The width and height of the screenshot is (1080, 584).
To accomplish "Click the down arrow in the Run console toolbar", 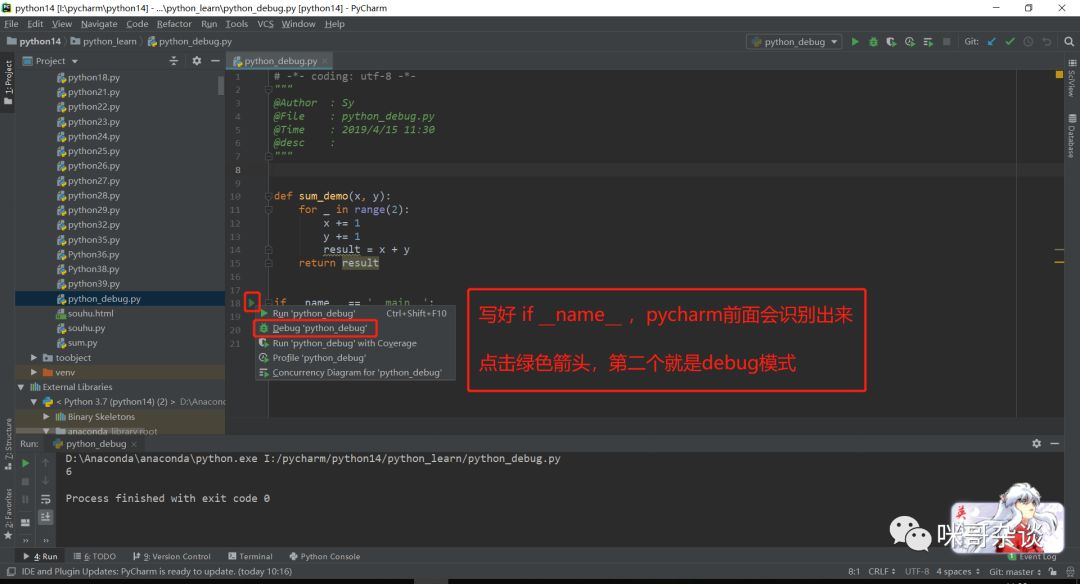I will (x=45, y=481).
